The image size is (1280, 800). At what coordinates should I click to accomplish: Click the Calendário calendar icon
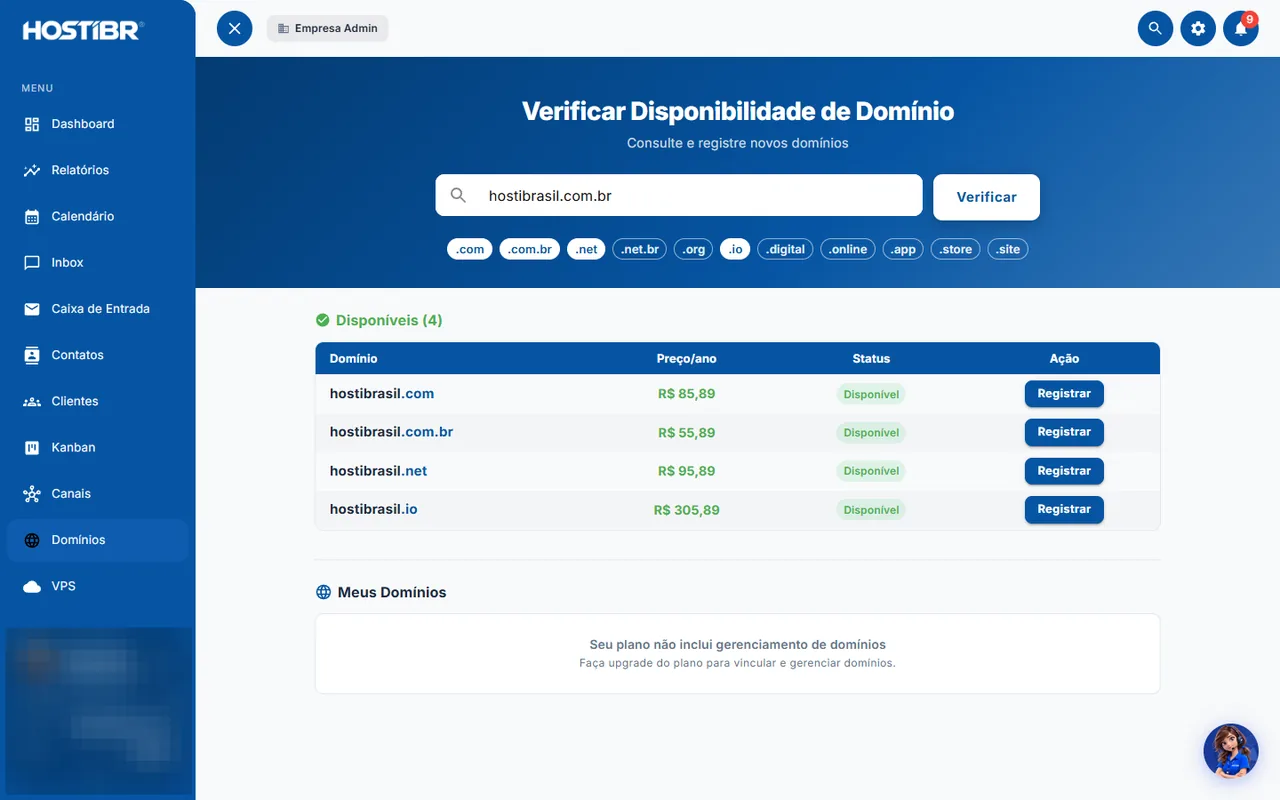(32, 216)
